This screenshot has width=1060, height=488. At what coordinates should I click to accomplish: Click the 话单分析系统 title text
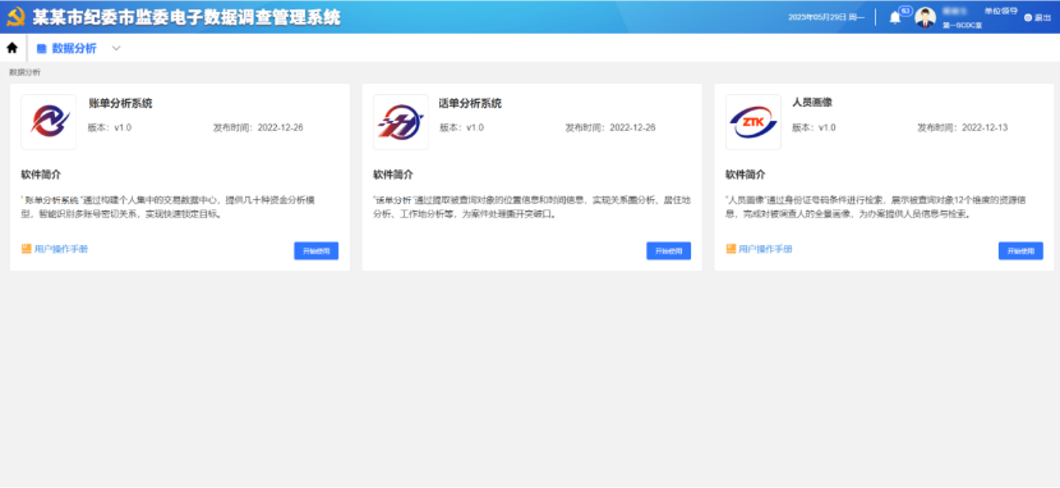click(x=470, y=103)
